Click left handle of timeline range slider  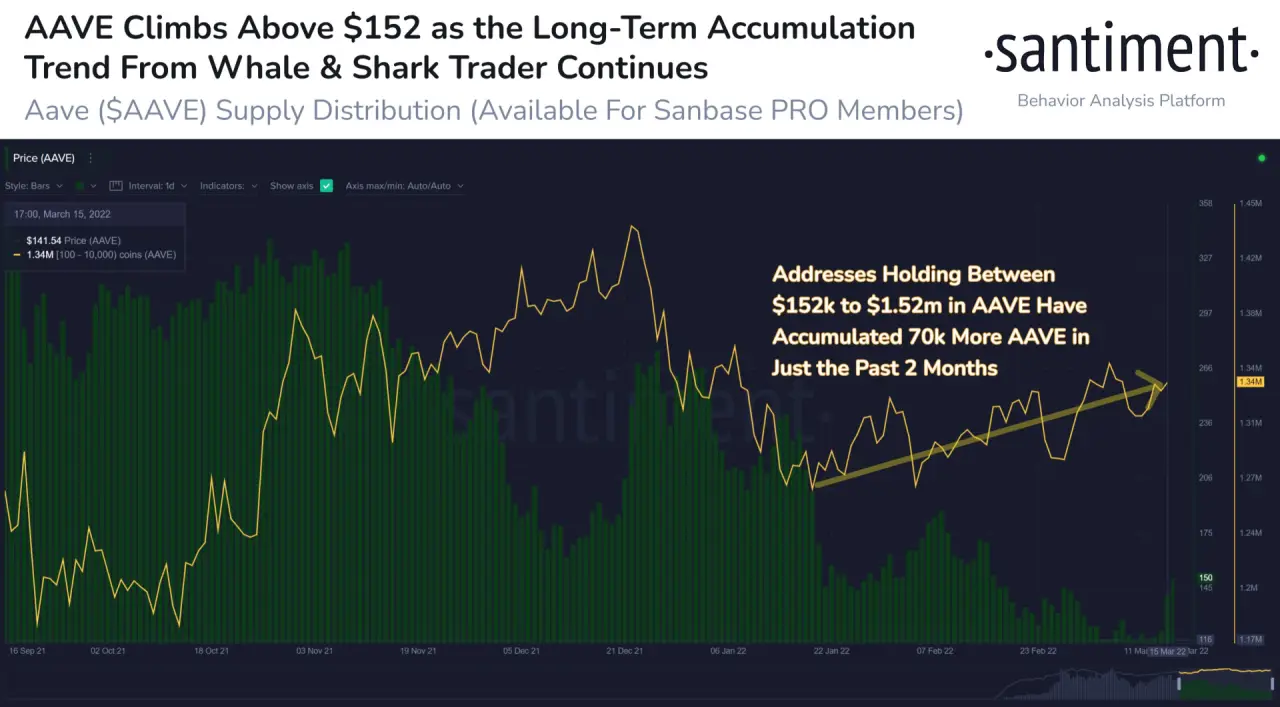click(x=1179, y=684)
